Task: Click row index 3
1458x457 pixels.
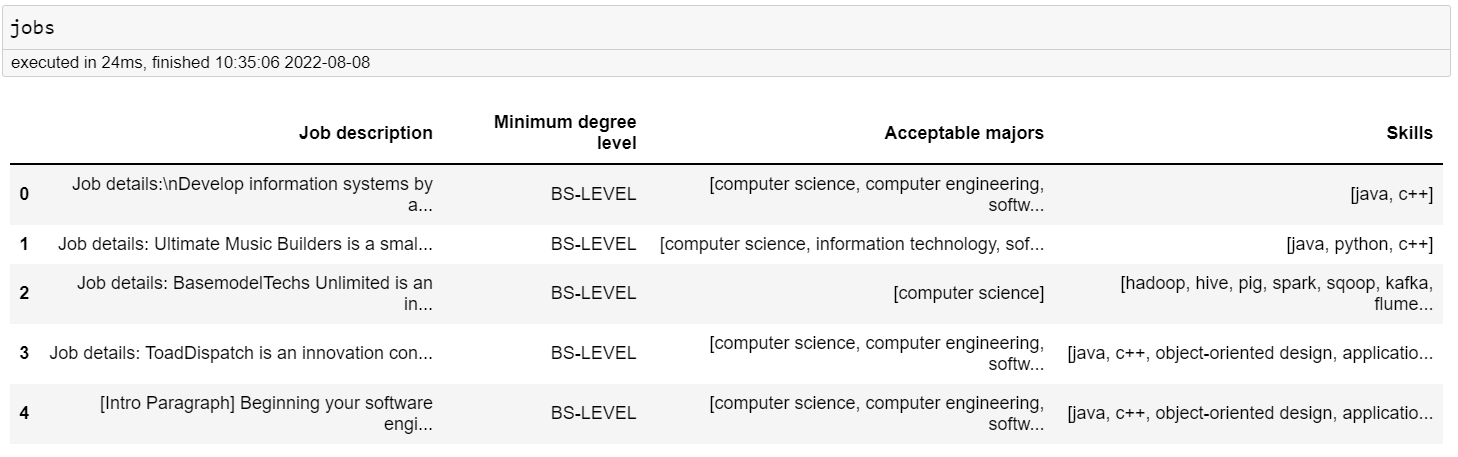Action: 24,353
